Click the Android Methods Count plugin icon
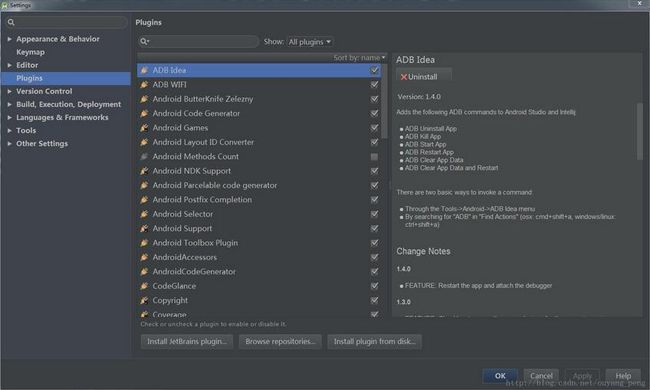The width and height of the screenshot is (650, 390). pyautogui.click(x=144, y=157)
